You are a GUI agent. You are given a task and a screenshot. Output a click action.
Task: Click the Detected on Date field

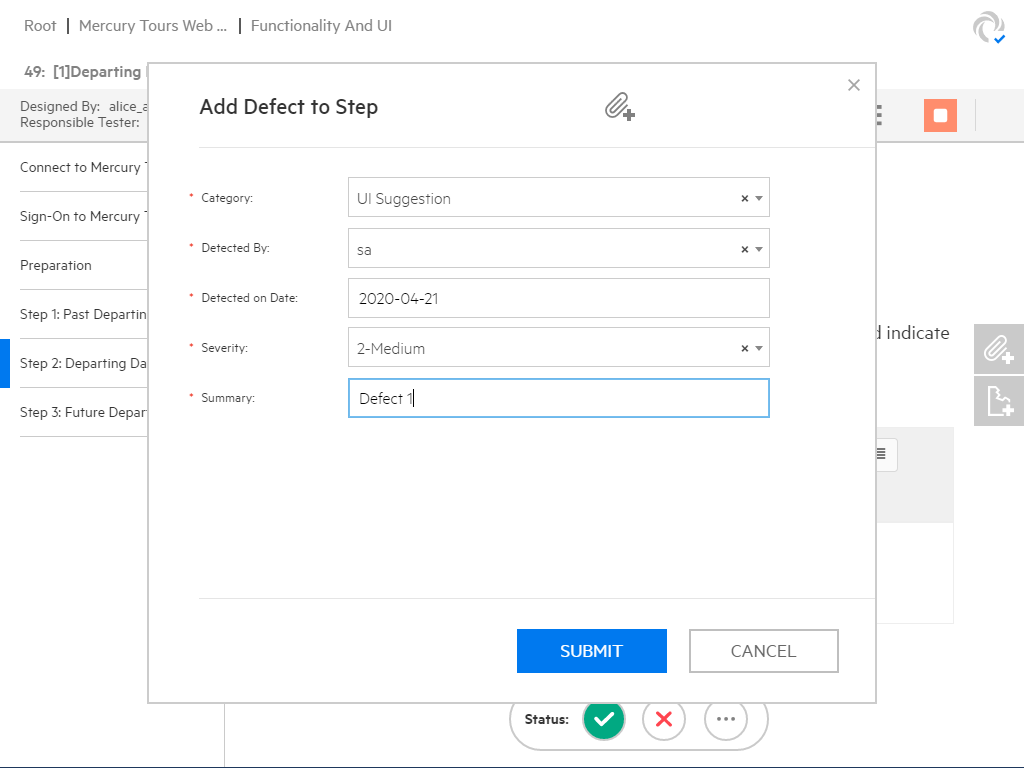[x=558, y=298]
